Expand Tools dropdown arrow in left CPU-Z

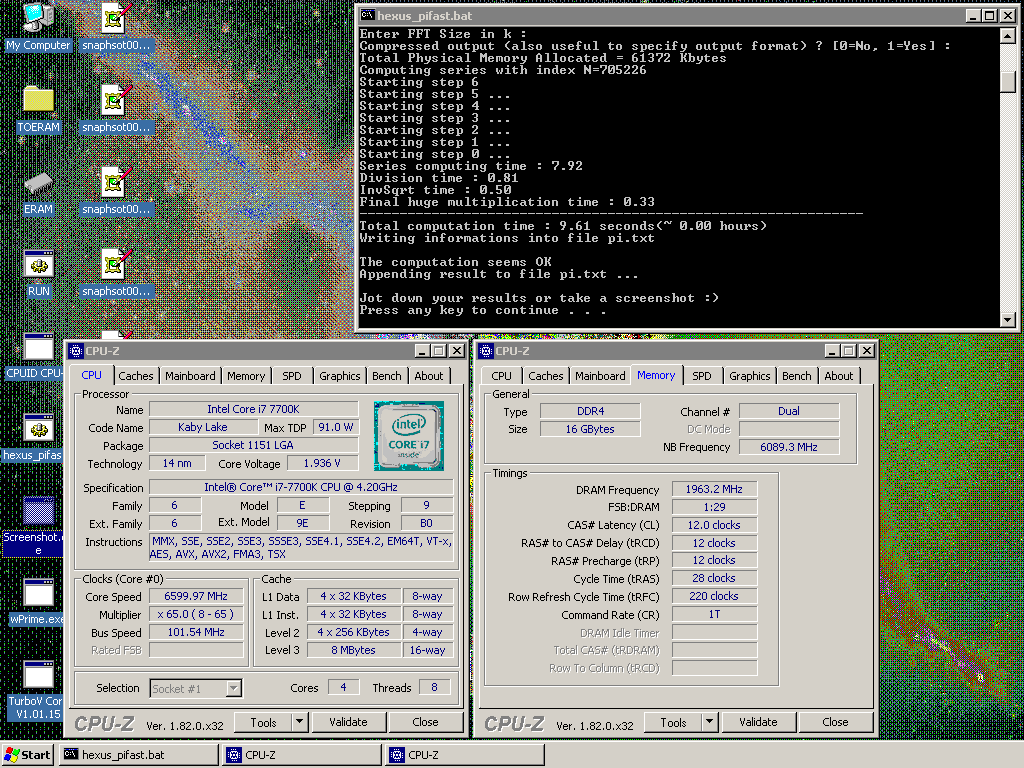[299, 722]
